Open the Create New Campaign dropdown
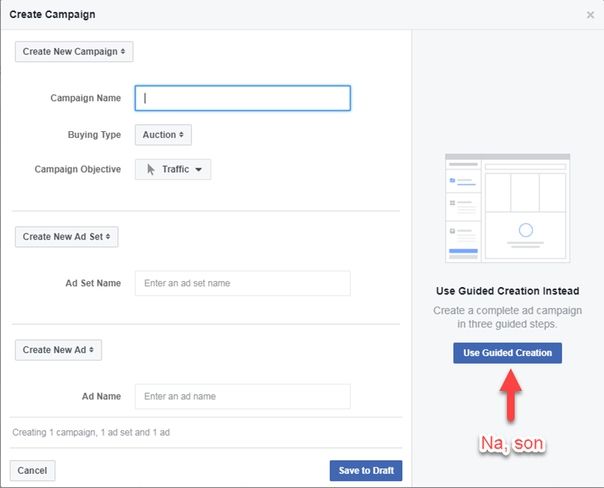Viewport: 604px width, 488px height. (x=74, y=52)
